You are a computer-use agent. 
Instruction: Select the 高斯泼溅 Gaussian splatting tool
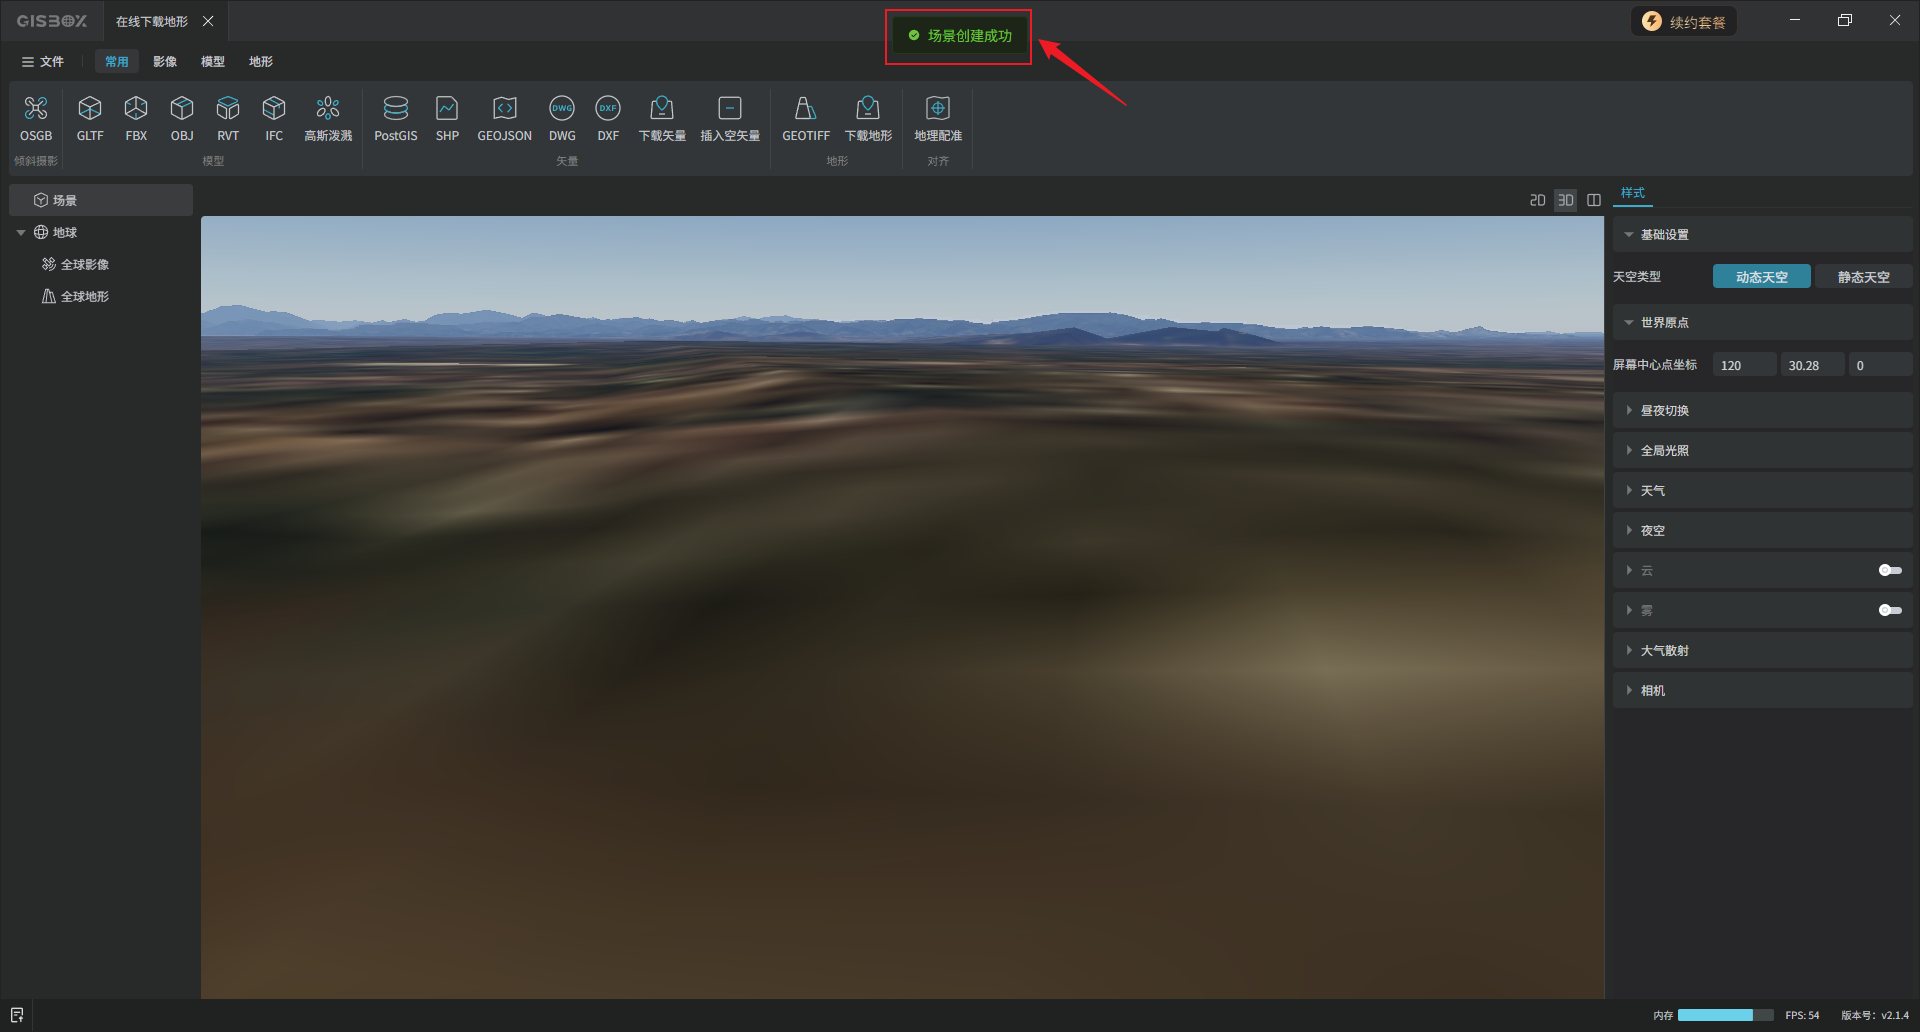click(x=328, y=118)
